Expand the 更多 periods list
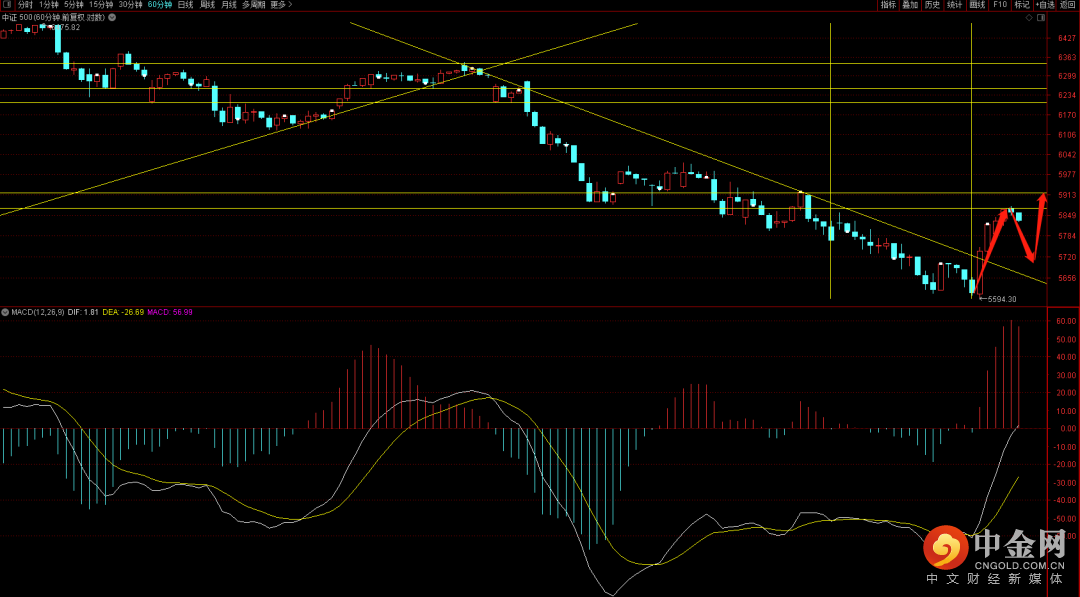This screenshot has height=597, width=1080. (x=282, y=5)
